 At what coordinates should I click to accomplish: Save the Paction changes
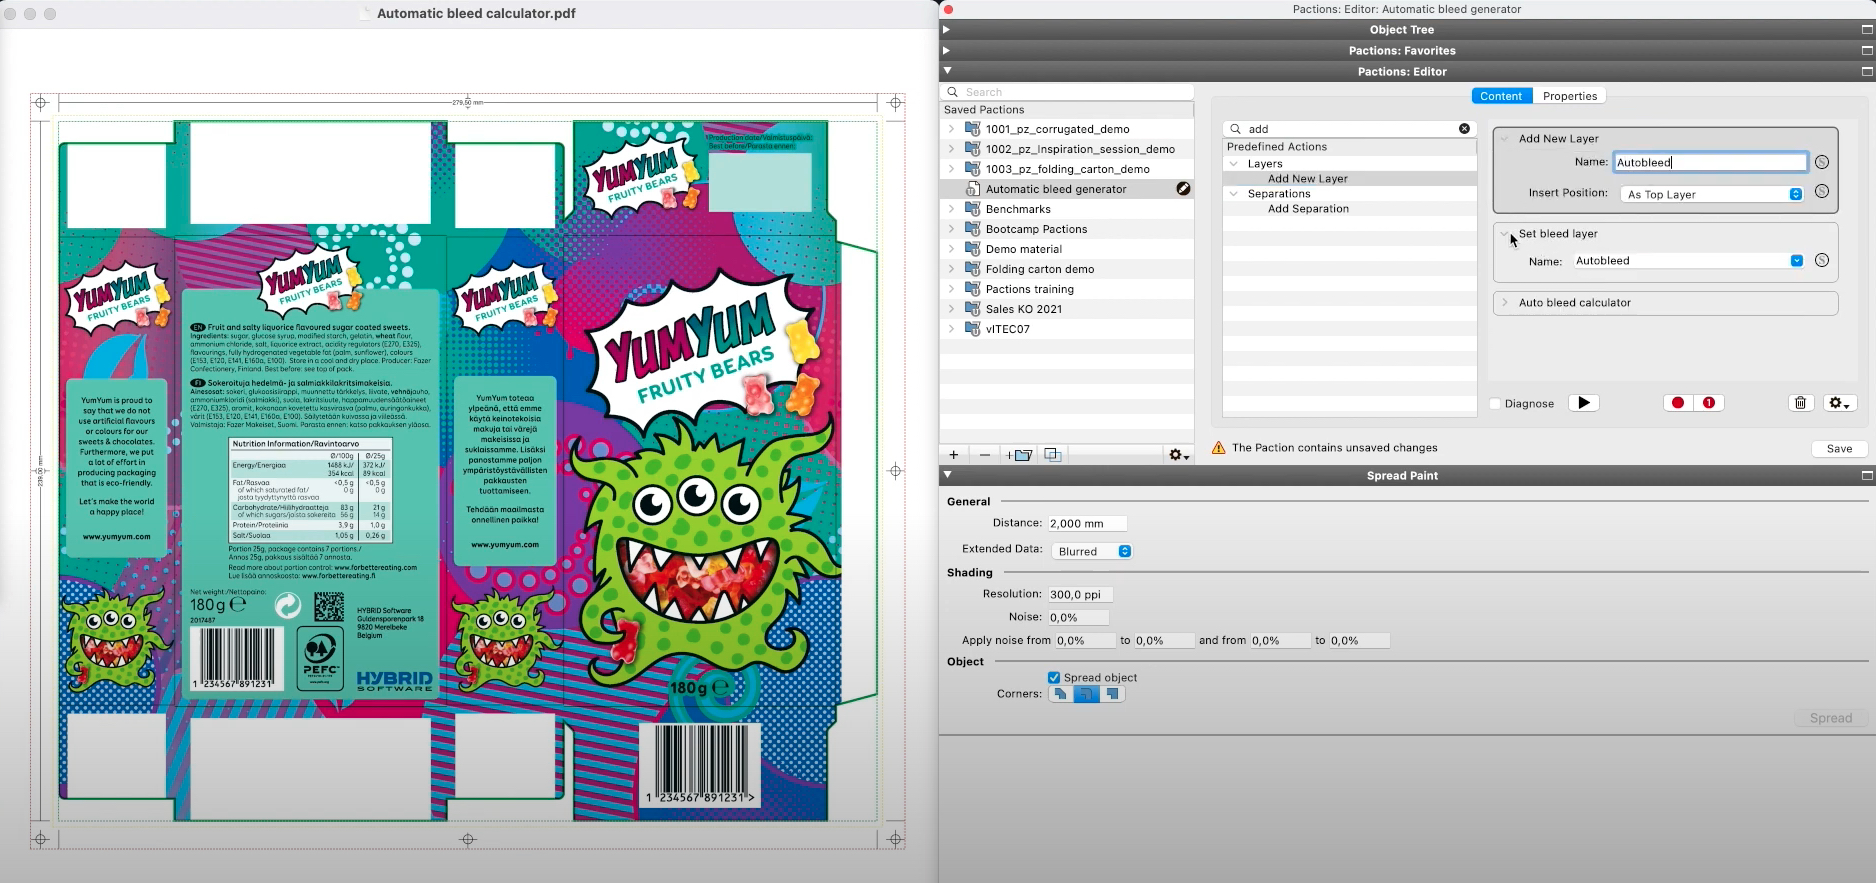pyautogui.click(x=1840, y=449)
